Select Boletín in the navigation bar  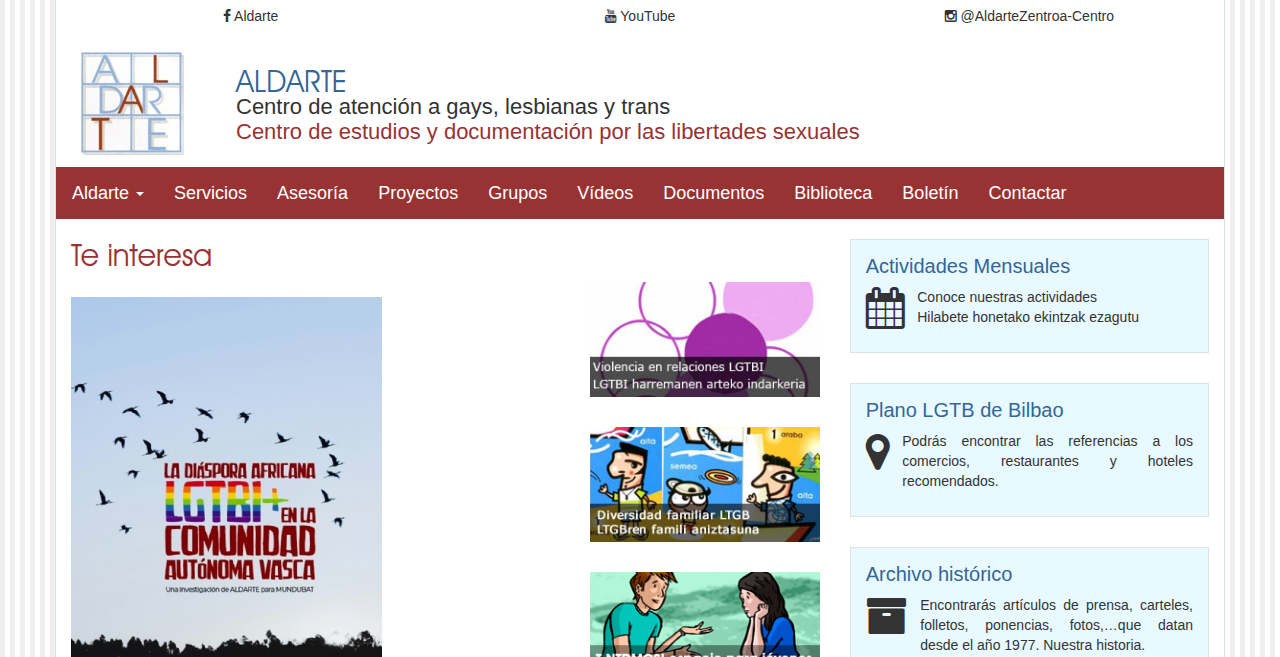930,193
